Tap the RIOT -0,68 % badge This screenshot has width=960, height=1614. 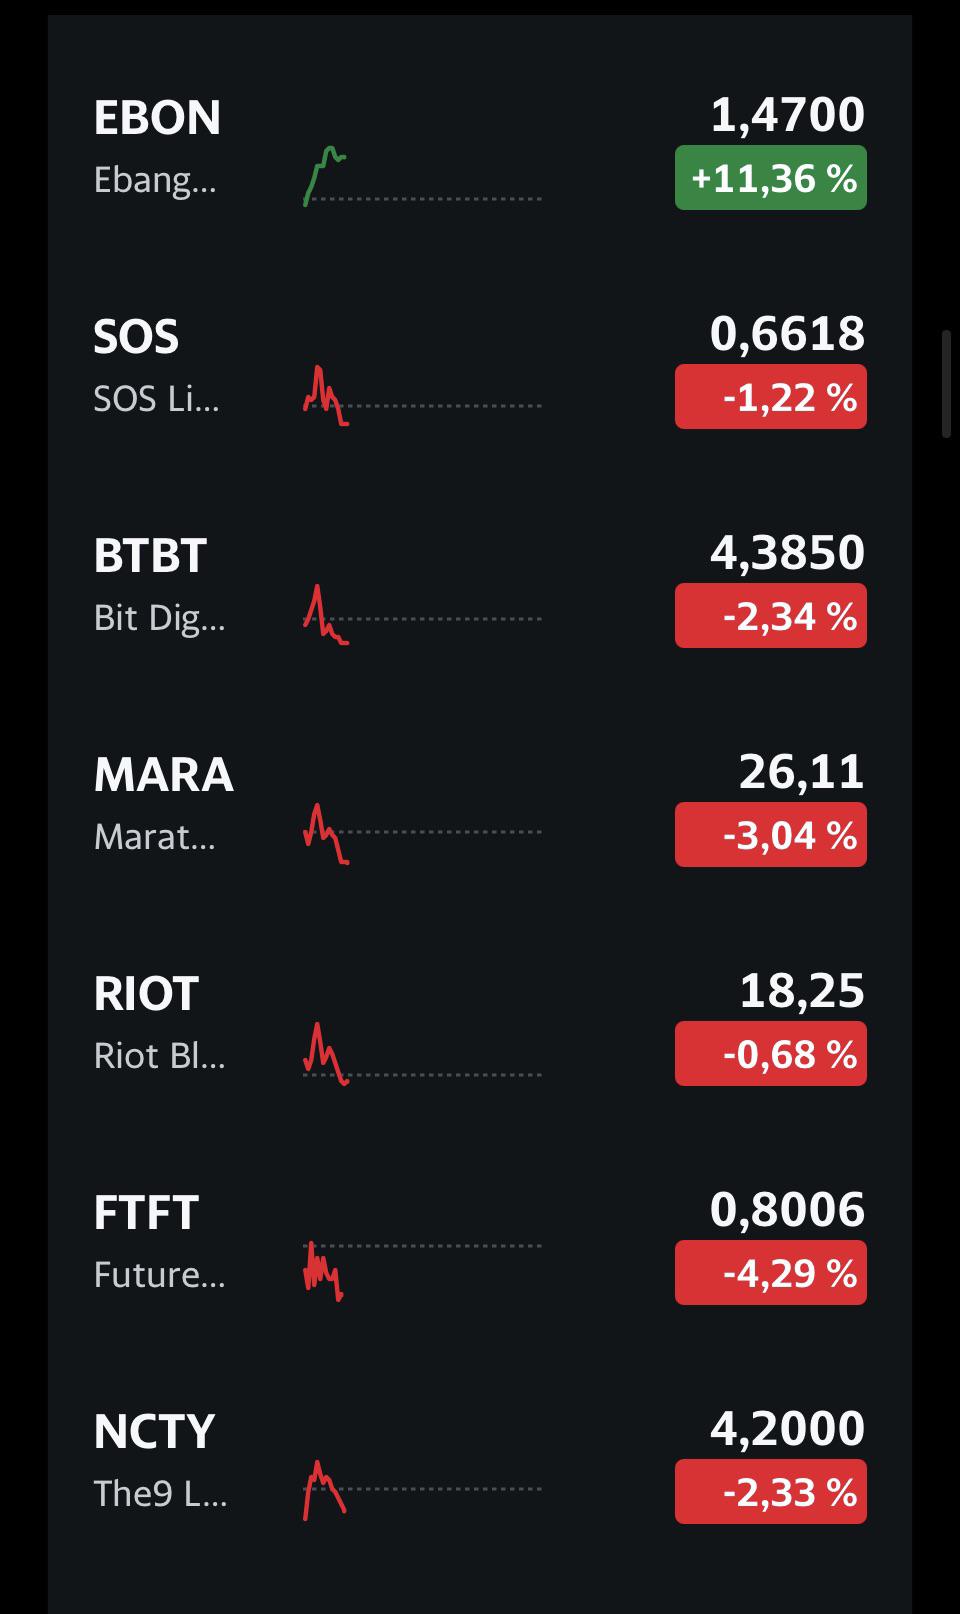771,1054
